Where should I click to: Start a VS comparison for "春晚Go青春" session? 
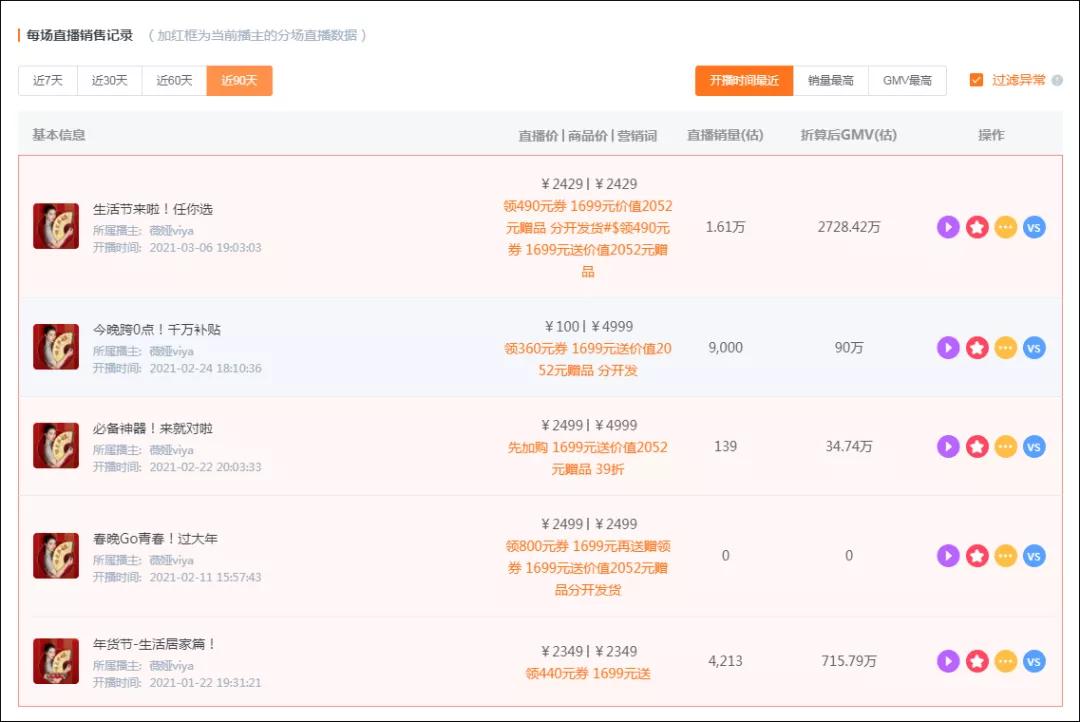point(1034,555)
